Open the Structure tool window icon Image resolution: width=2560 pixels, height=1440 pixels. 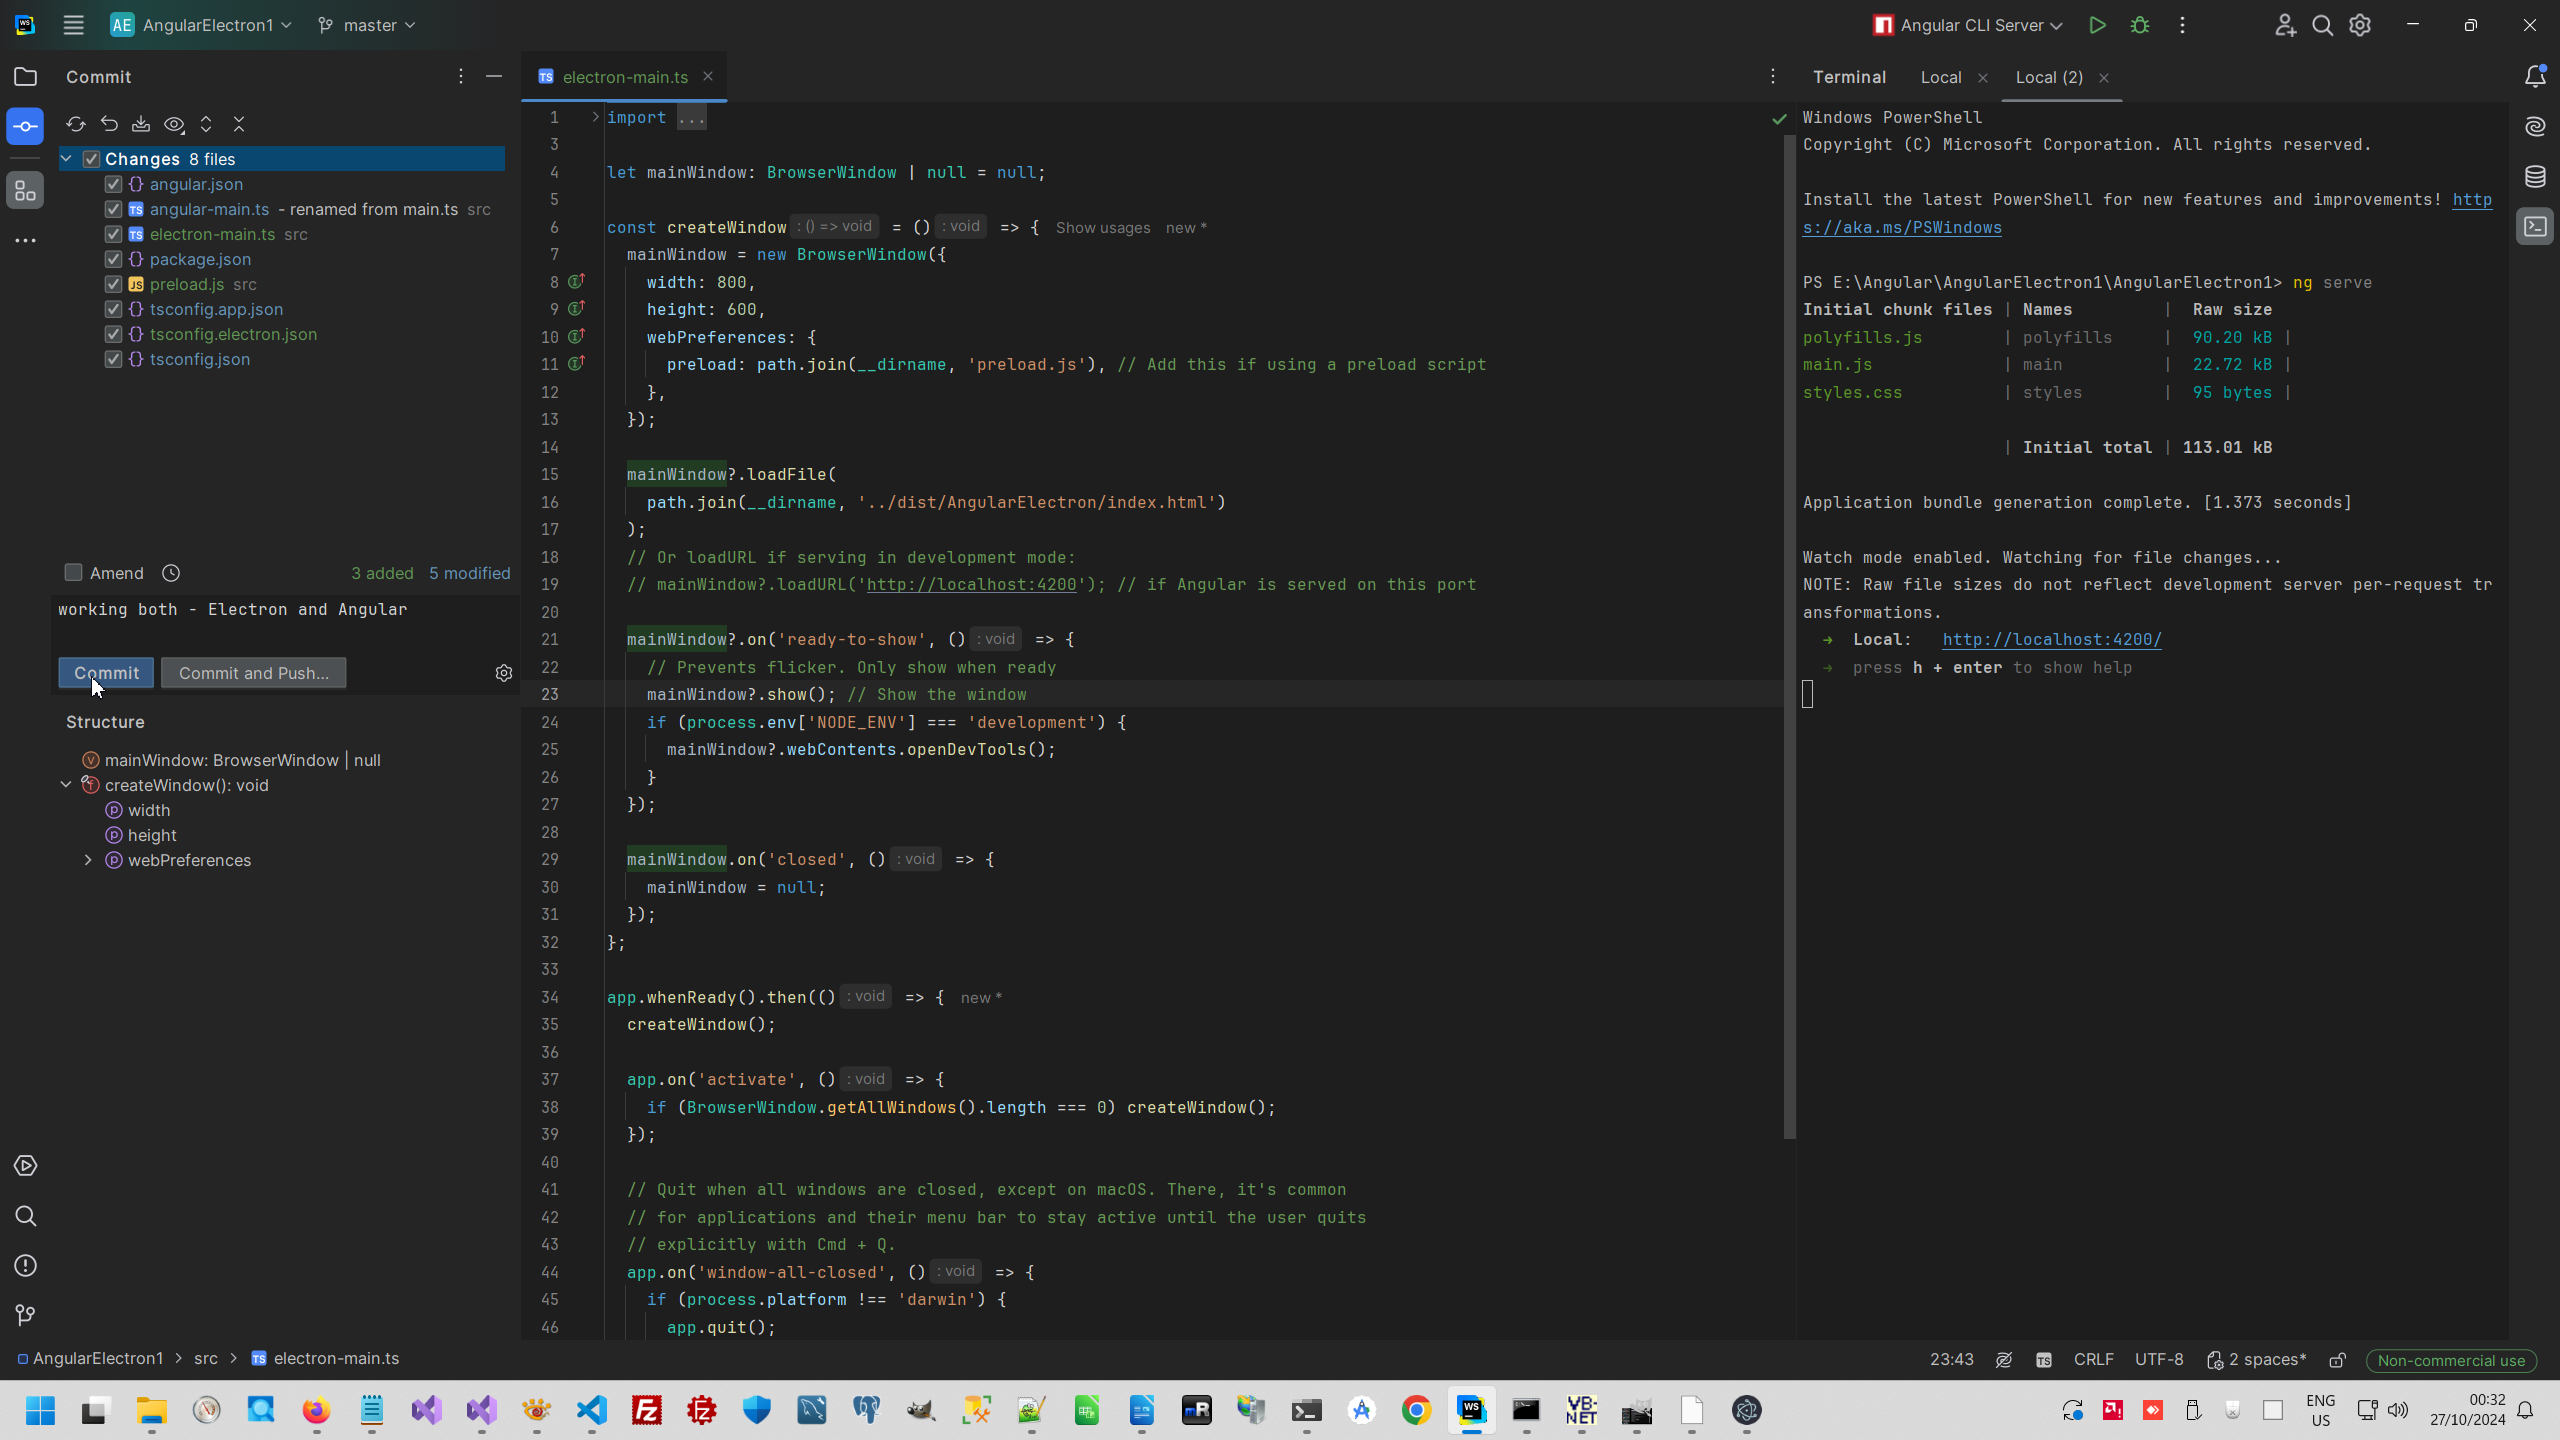[25, 190]
